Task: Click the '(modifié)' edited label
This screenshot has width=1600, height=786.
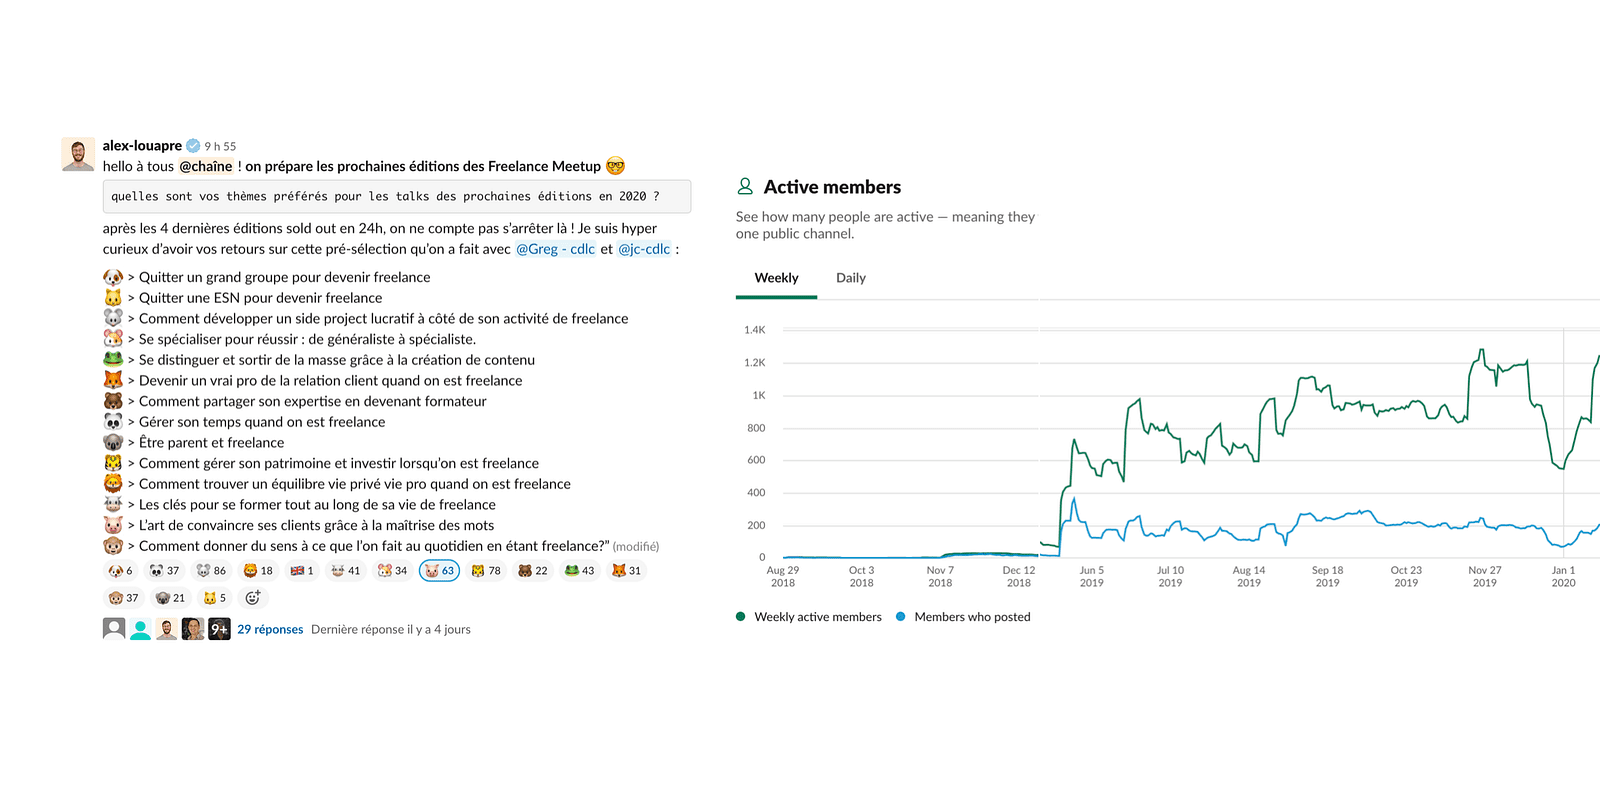Action: pos(636,547)
